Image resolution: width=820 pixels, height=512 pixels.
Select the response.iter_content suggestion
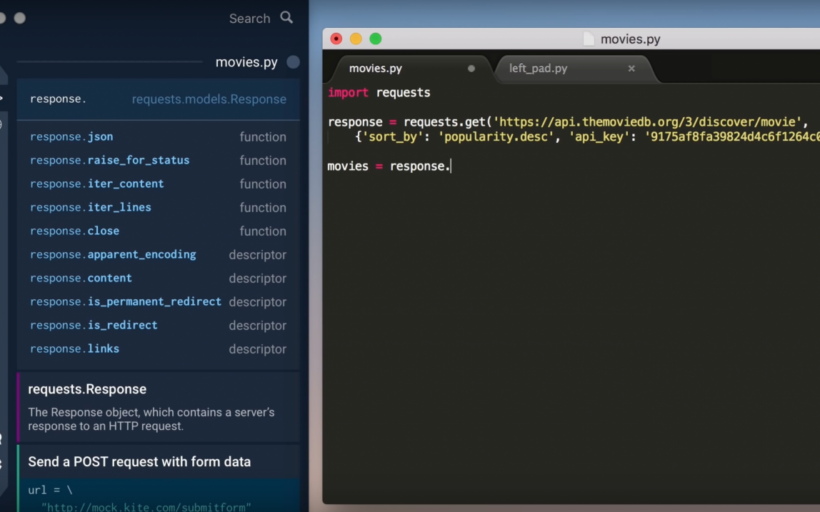(x=97, y=184)
